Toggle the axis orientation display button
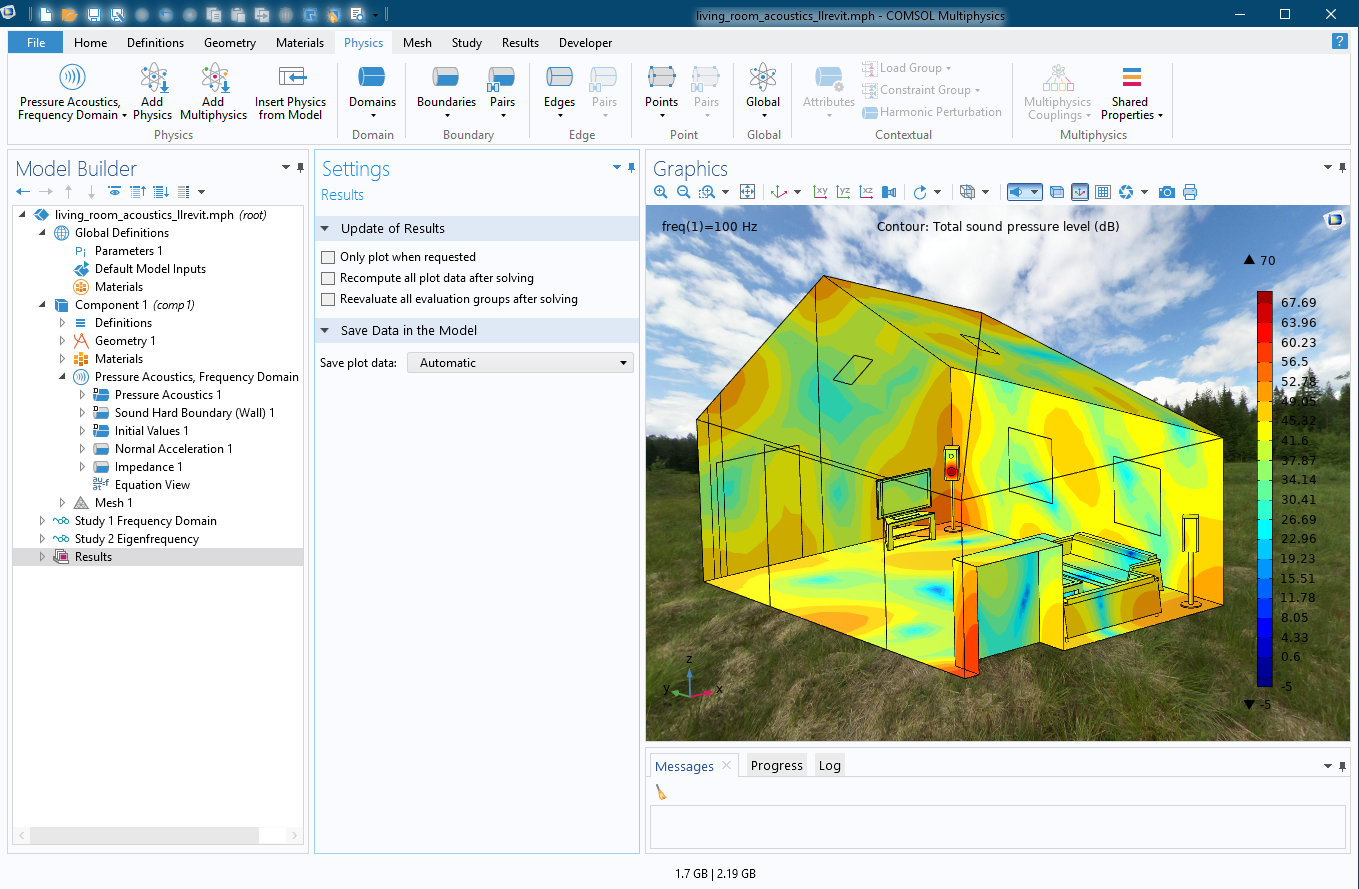The height and width of the screenshot is (889, 1359). click(x=1080, y=192)
